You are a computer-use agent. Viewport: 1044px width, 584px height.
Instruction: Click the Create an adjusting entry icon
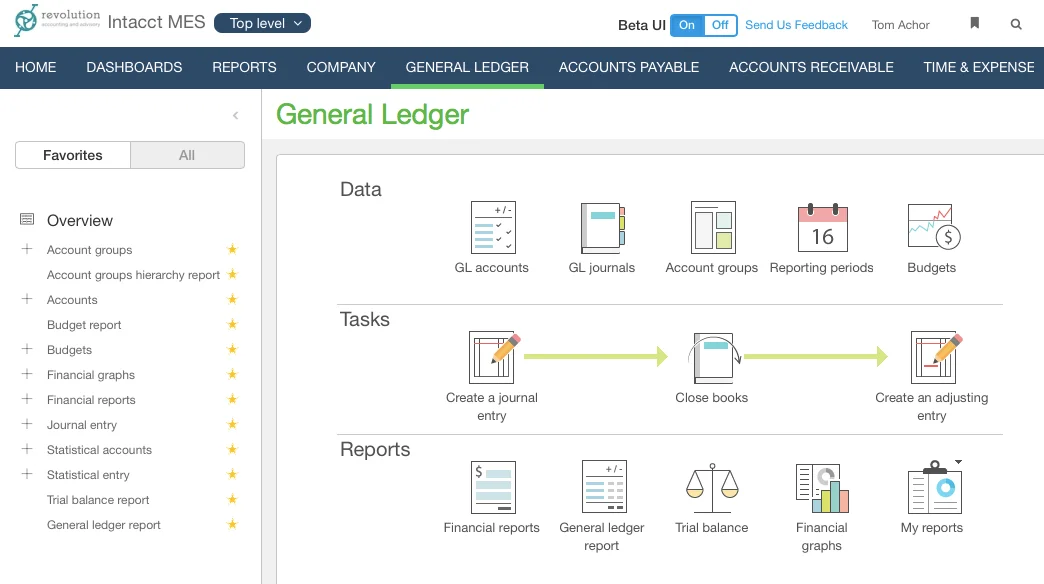point(936,357)
